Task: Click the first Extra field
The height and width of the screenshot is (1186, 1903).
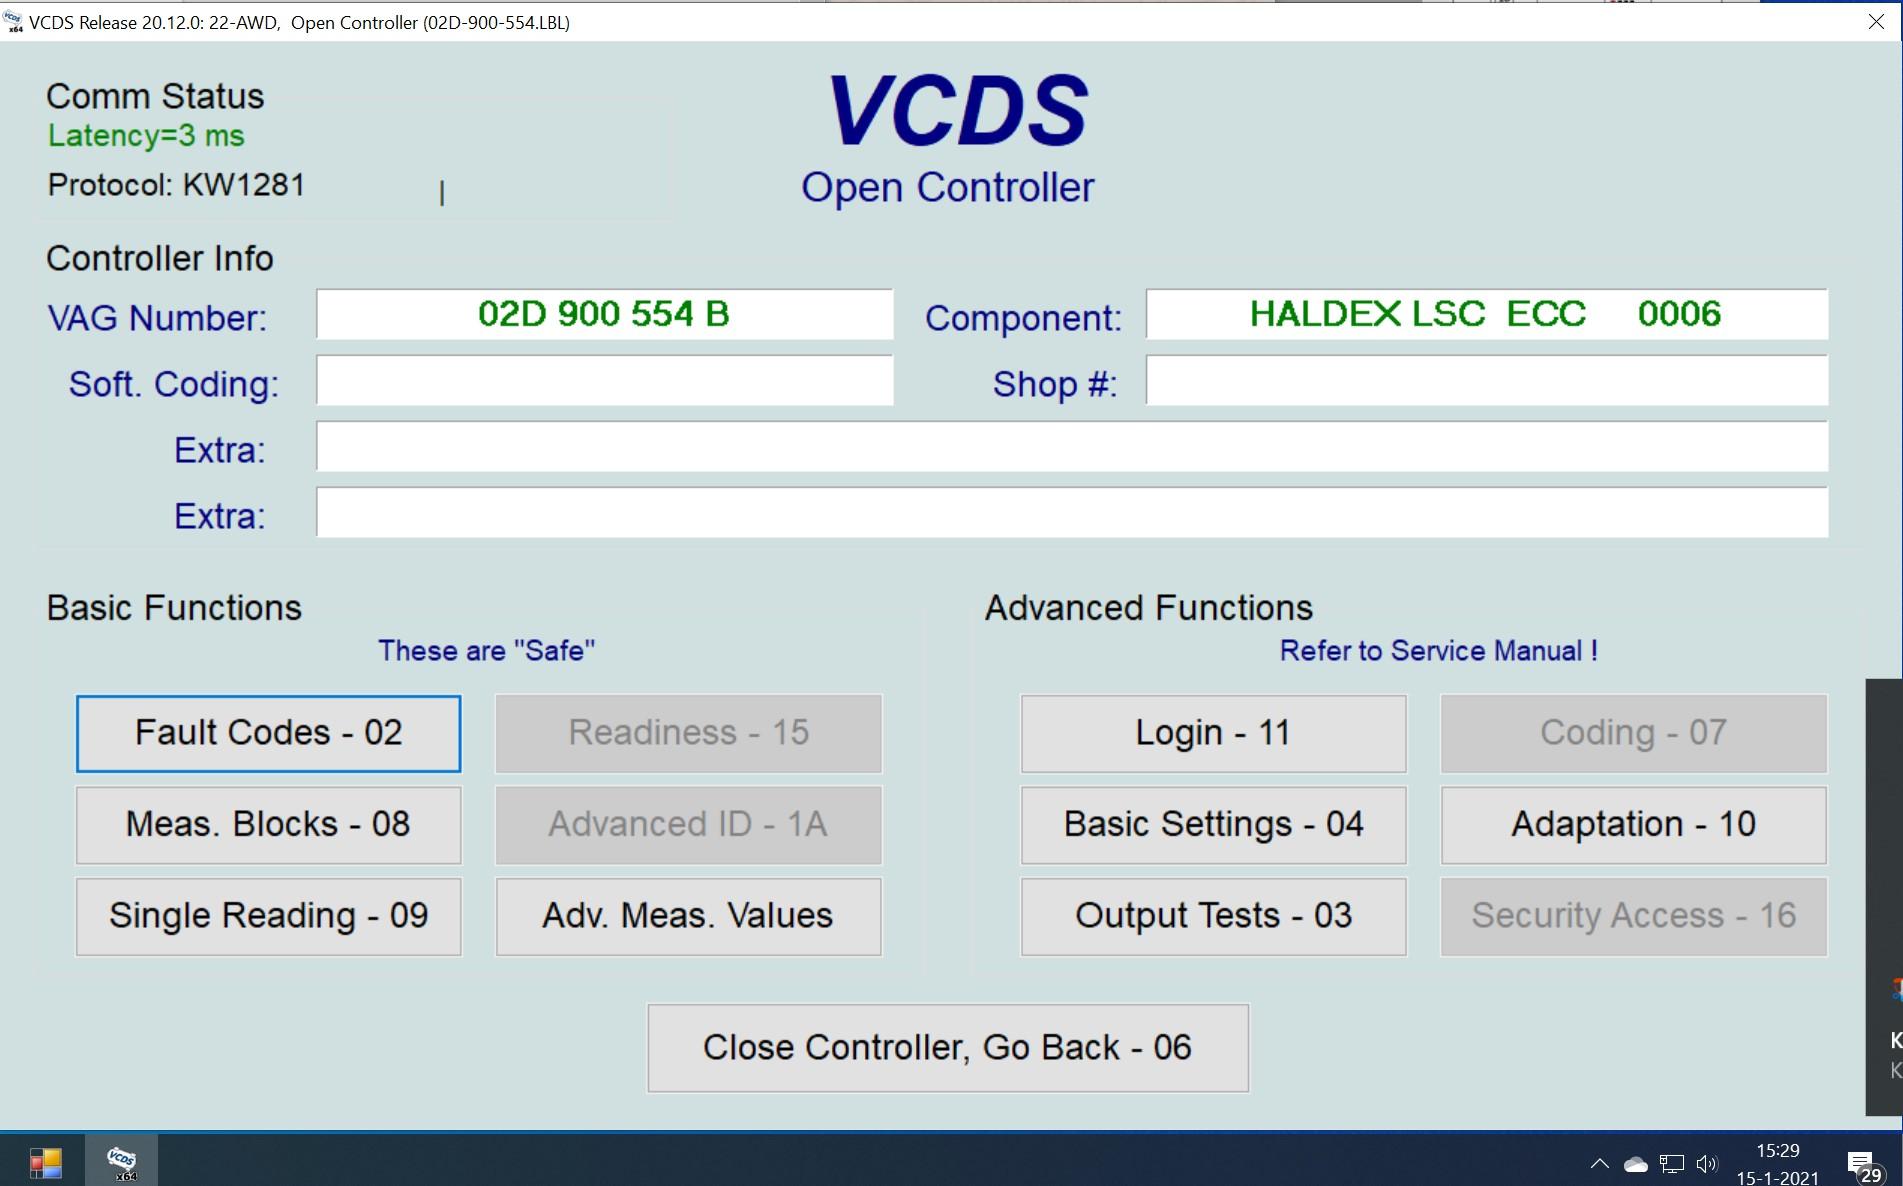Action: point(1072,446)
